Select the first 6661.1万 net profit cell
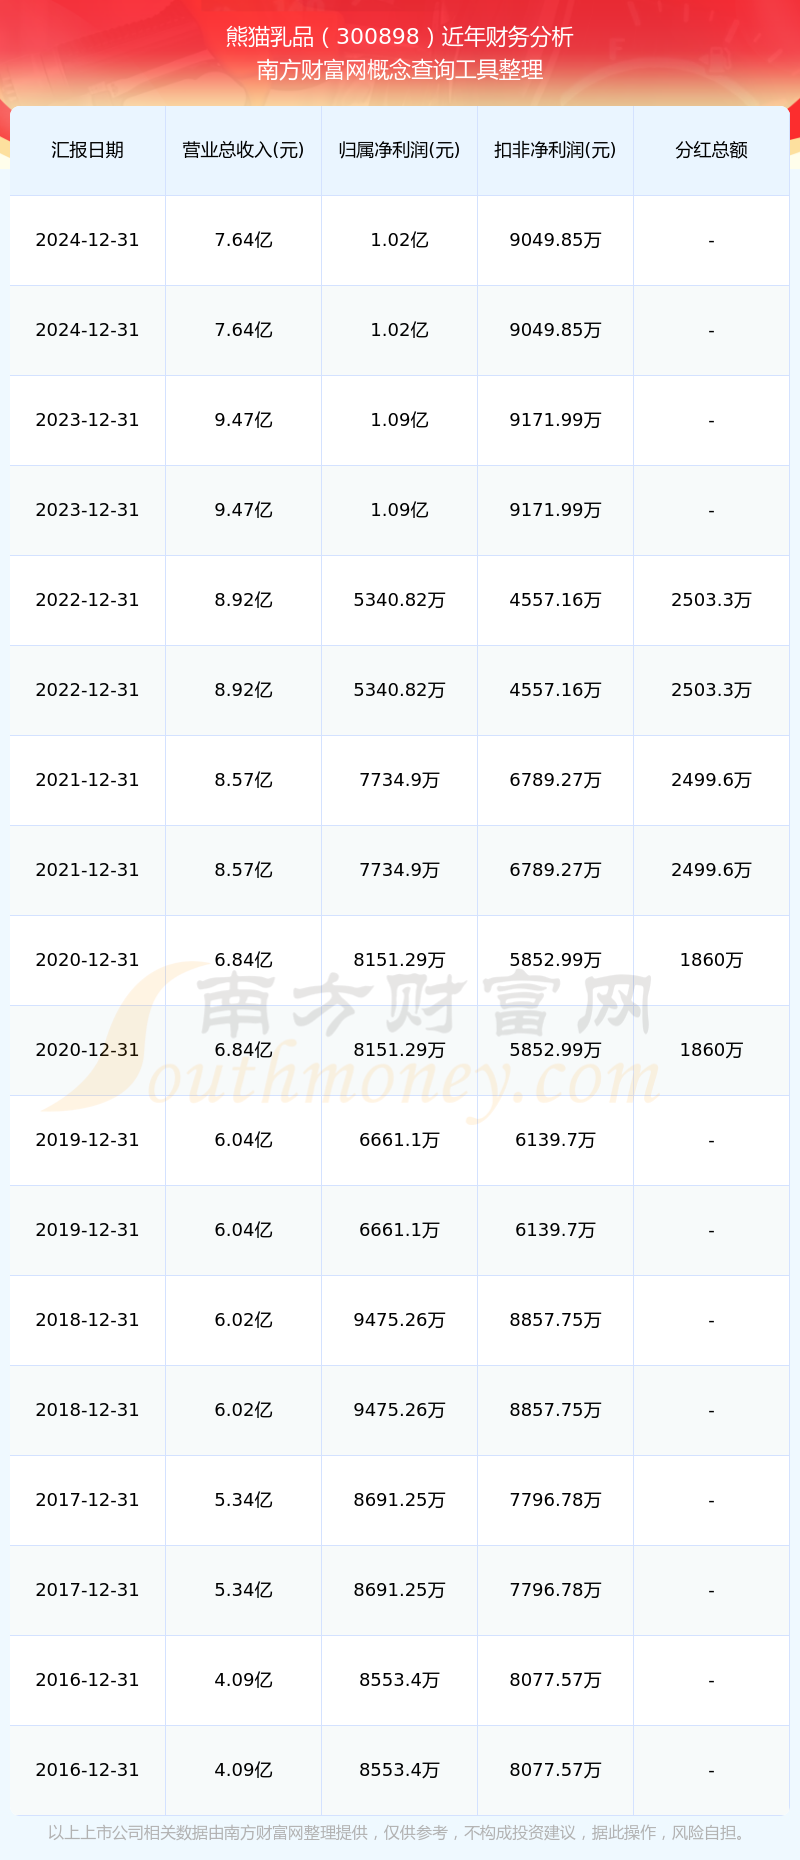 click(x=399, y=1140)
